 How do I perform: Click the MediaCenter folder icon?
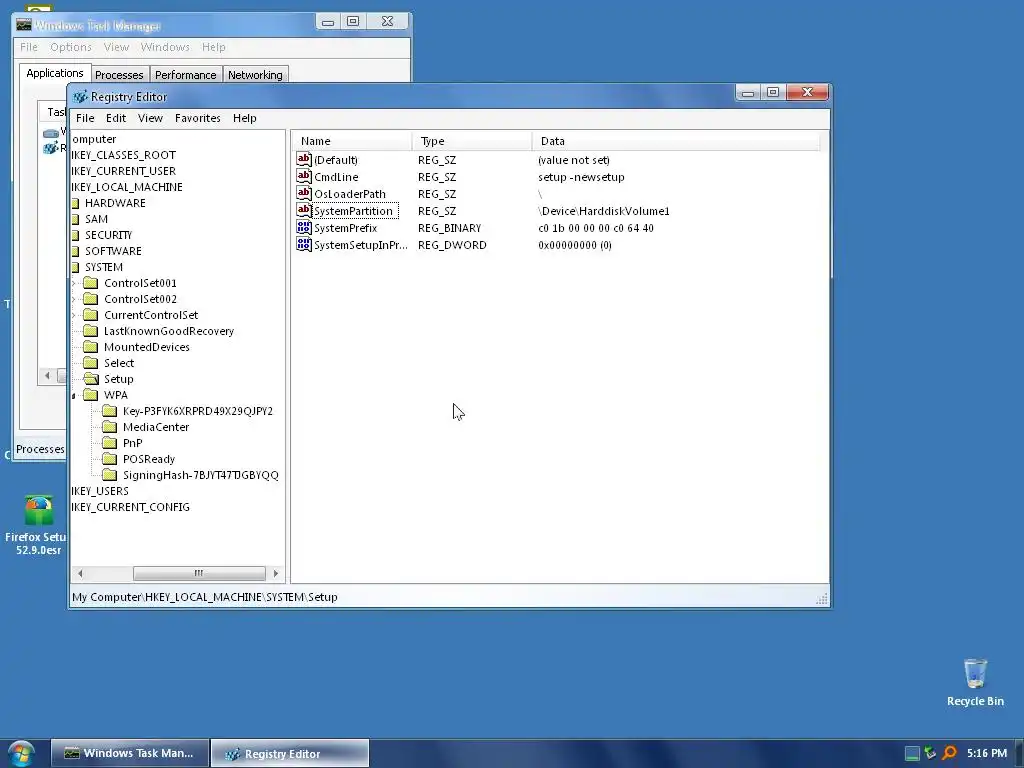pos(110,427)
